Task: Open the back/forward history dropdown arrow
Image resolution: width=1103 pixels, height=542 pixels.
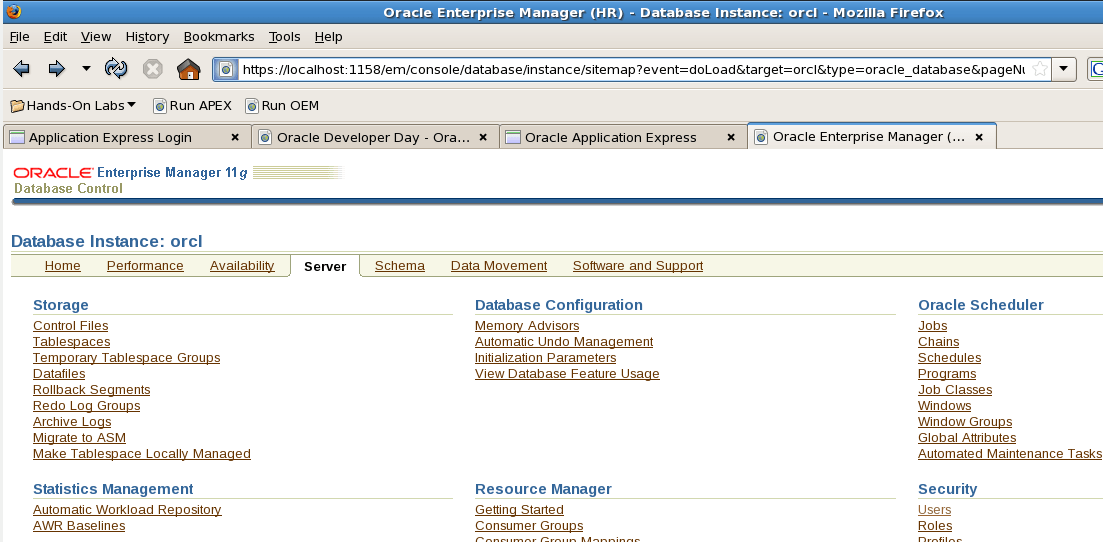Action: [87, 69]
